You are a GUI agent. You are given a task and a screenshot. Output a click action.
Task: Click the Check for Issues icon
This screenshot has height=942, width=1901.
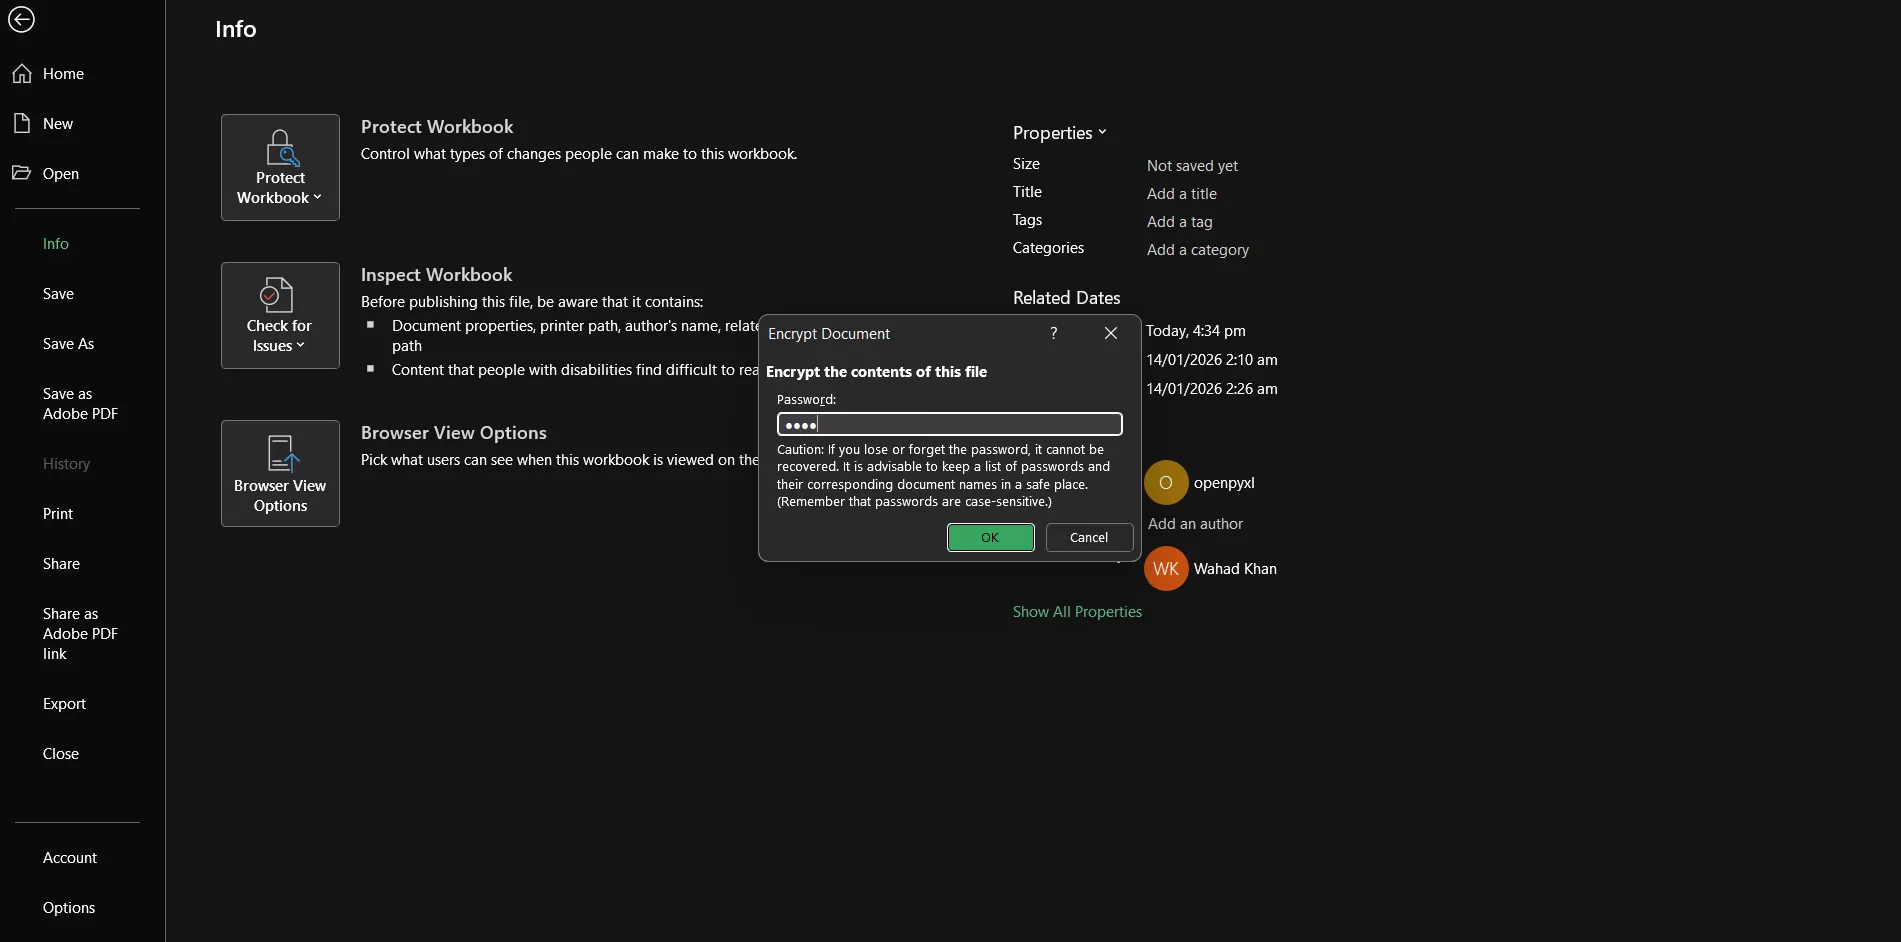point(279,295)
